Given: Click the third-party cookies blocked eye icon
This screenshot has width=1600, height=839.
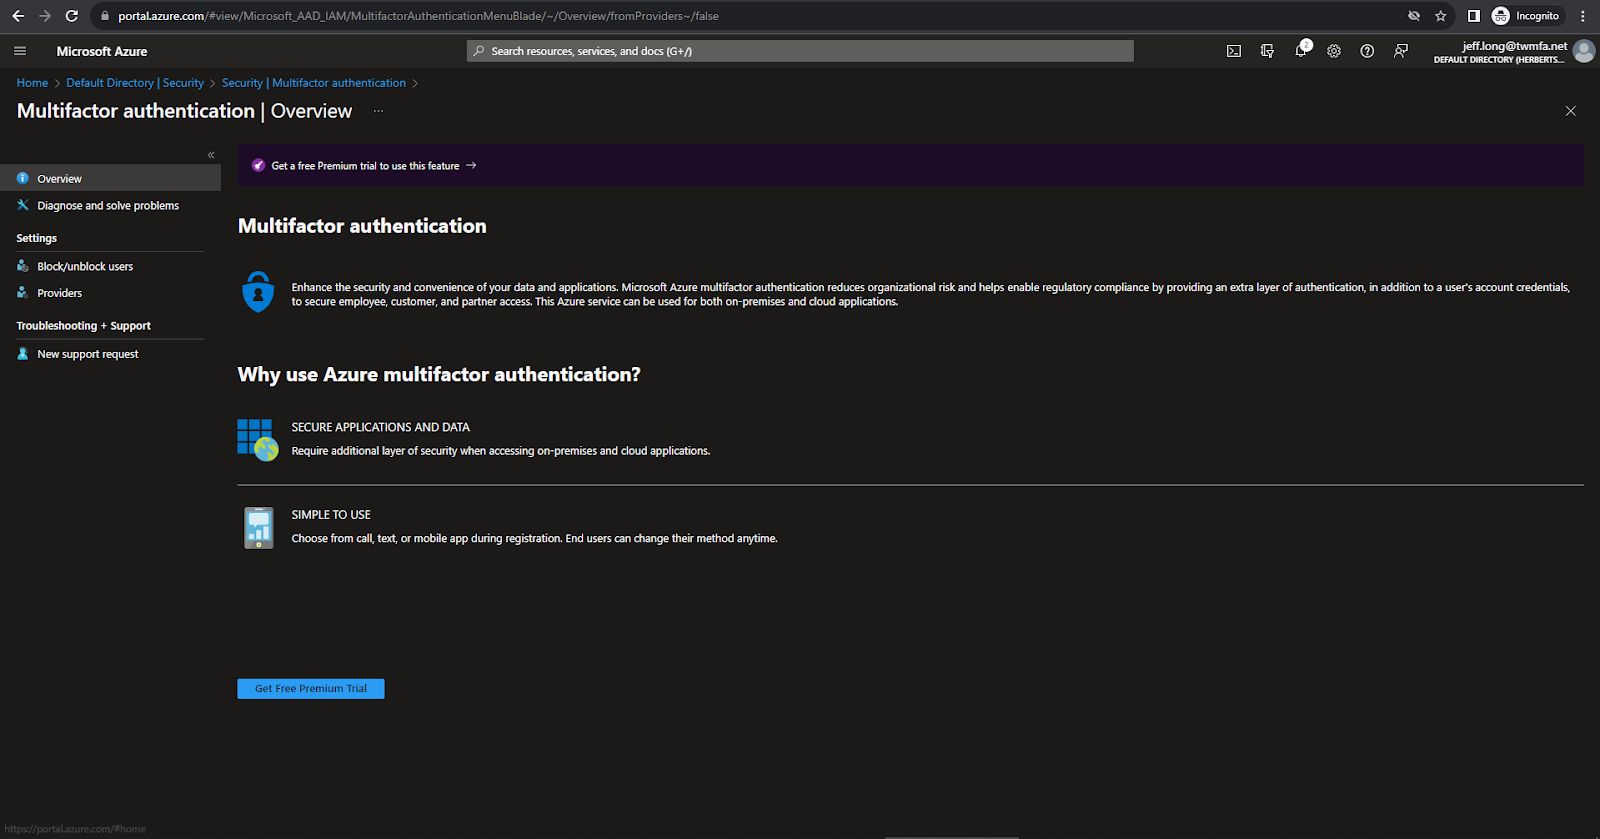Looking at the screenshot, I should (1414, 16).
